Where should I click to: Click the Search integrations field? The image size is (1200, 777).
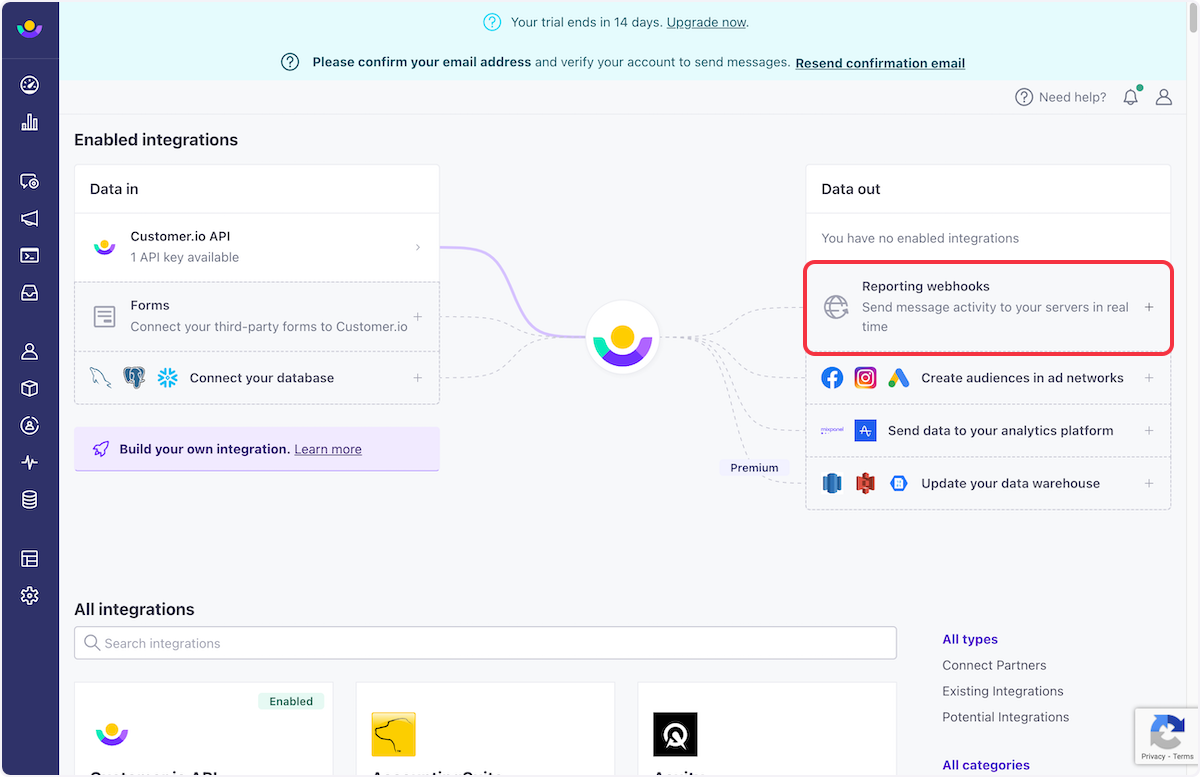pyautogui.click(x=485, y=643)
